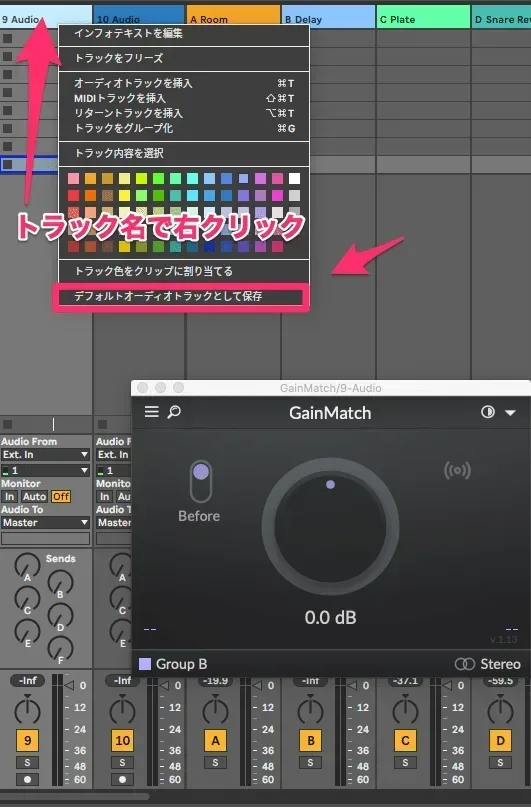This screenshot has width=531, height=807.
Task: Pick the red swatch starting second palette row
Action: click(74, 196)
